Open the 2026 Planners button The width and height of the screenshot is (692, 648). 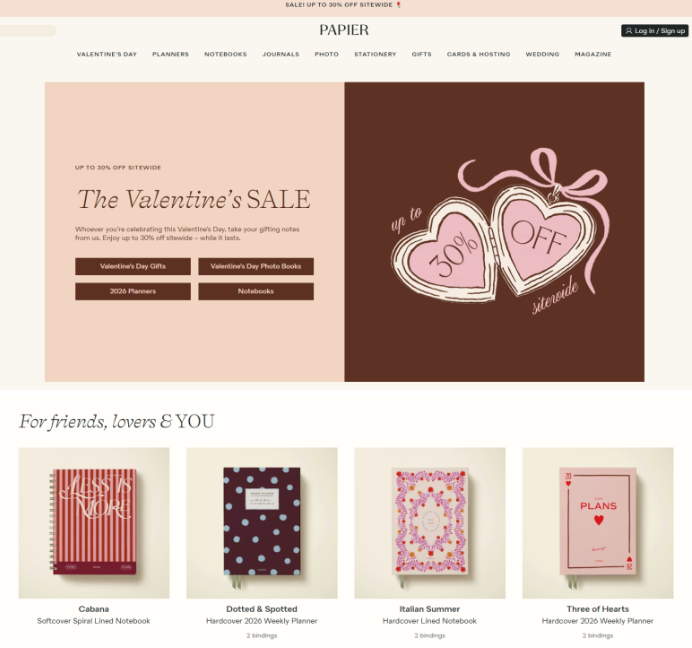[x=133, y=291]
